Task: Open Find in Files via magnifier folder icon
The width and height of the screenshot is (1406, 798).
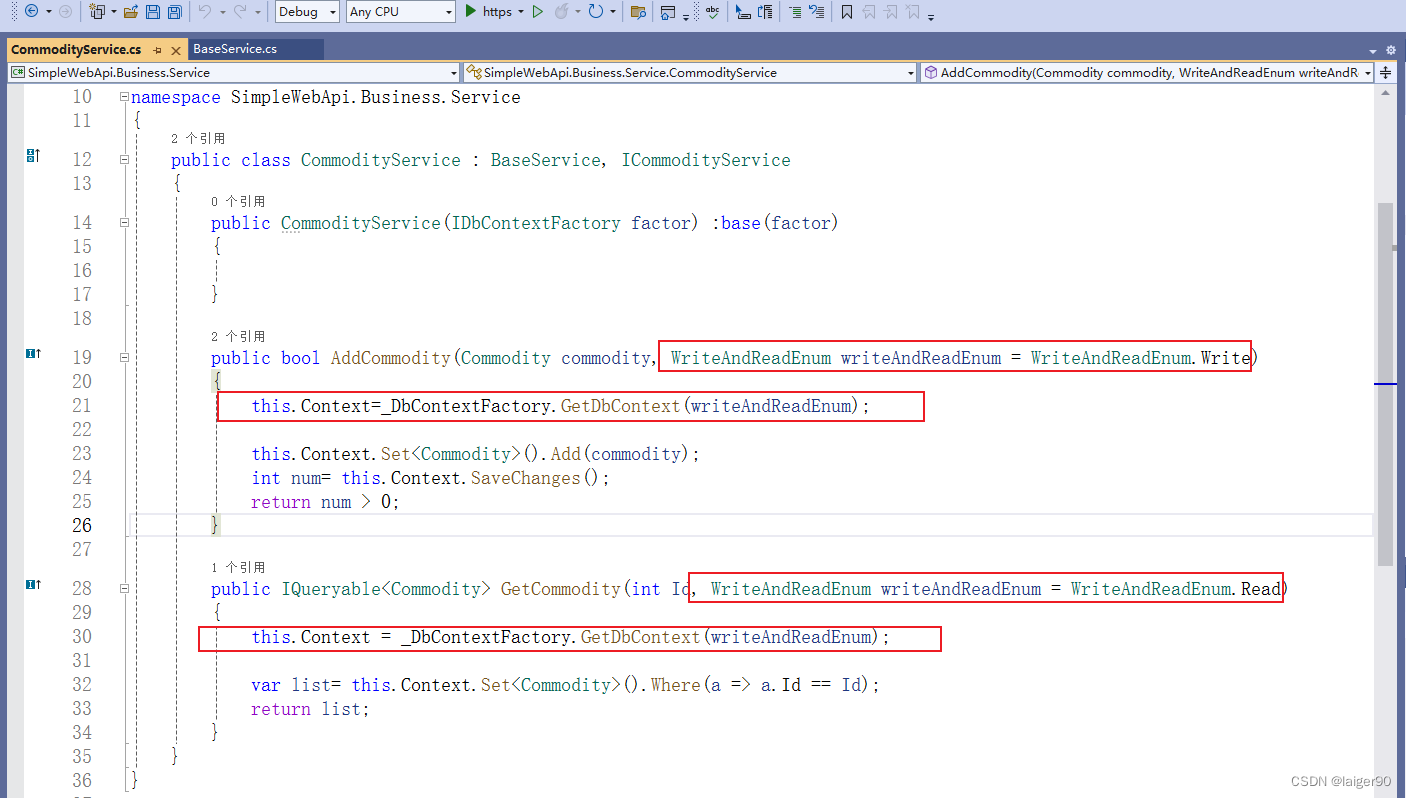Action: pyautogui.click(x=638, y=11)
